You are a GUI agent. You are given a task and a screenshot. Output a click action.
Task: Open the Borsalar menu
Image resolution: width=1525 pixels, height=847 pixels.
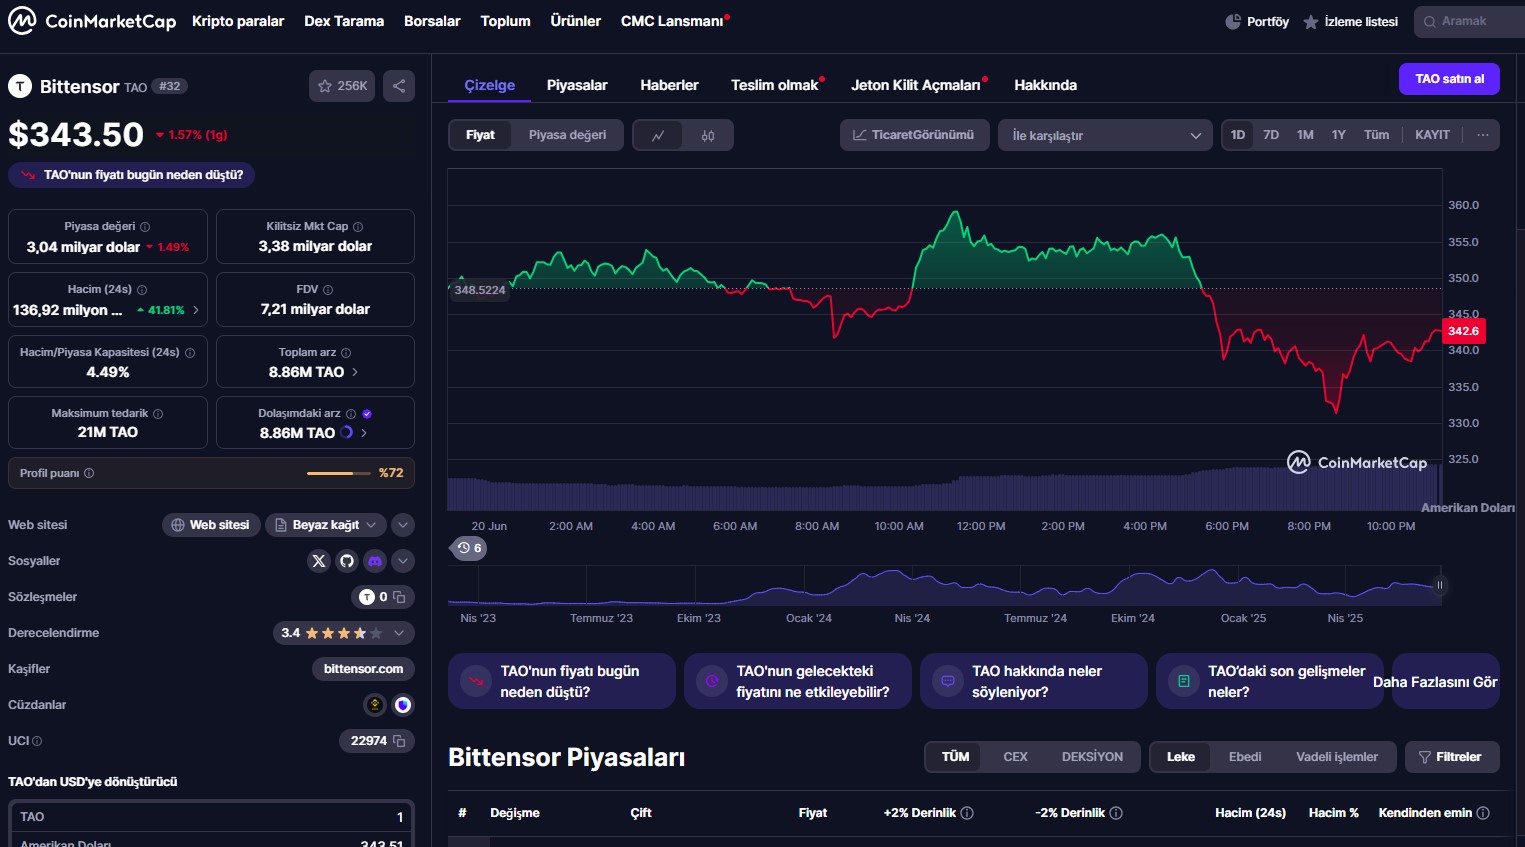point(432,21)
